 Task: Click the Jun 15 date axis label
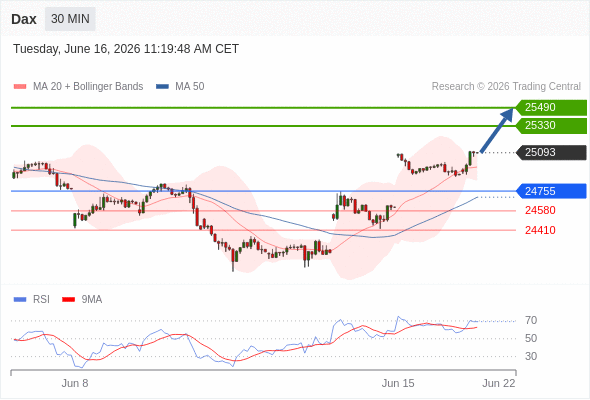point(398,383)
